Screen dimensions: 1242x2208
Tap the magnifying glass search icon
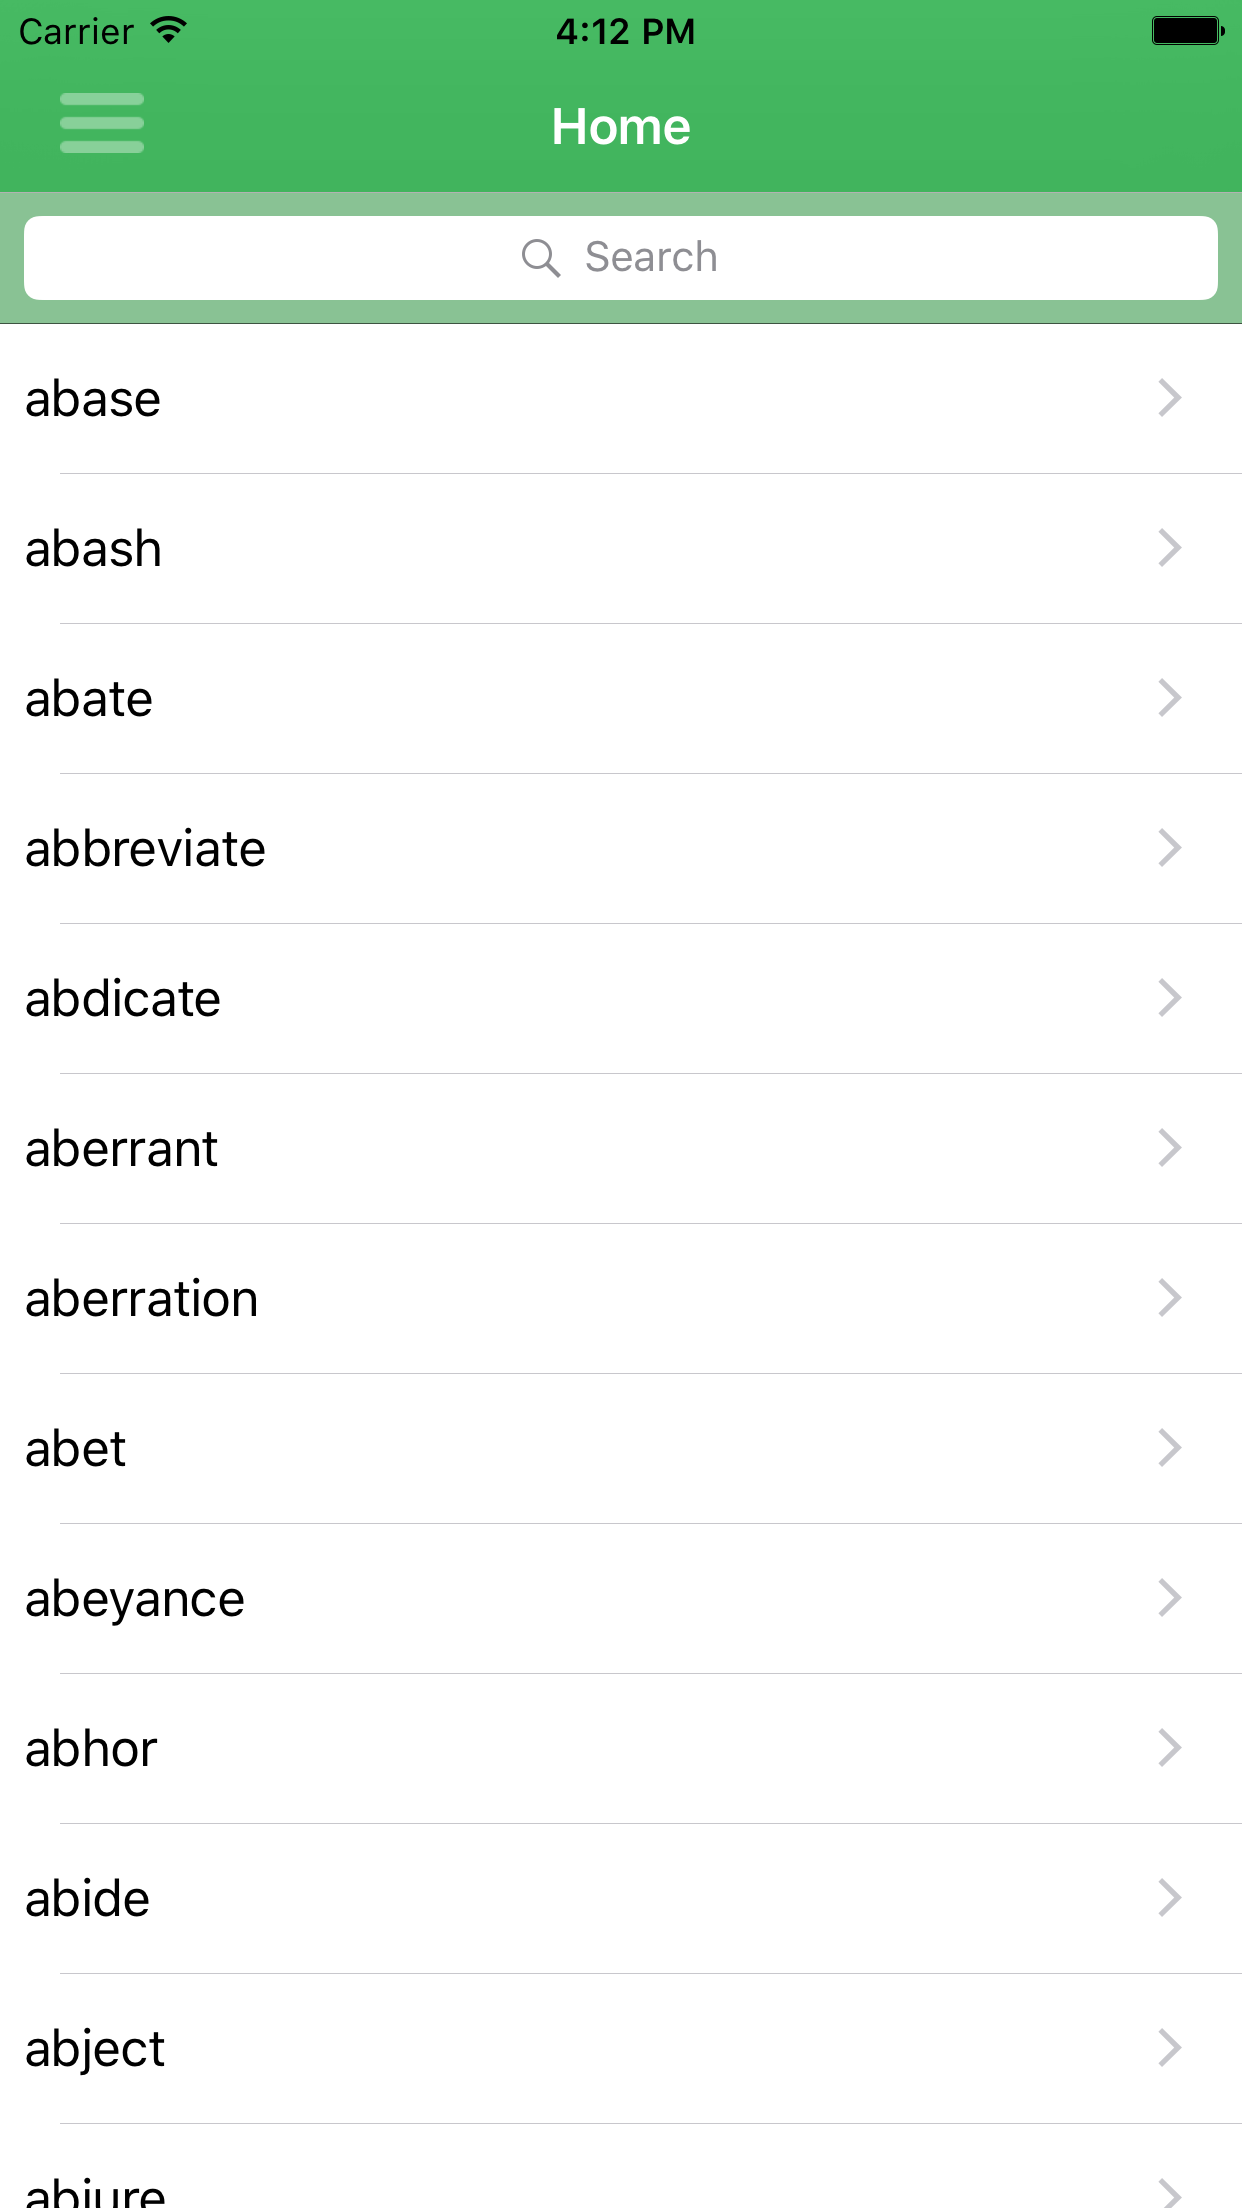tap(541, 258)
